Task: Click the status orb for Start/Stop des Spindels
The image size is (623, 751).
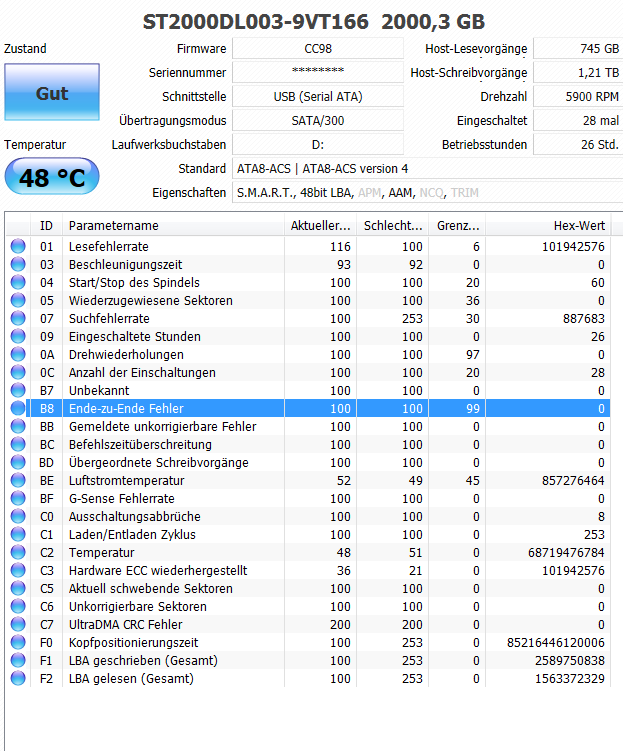Action: [x=18, y=282]
